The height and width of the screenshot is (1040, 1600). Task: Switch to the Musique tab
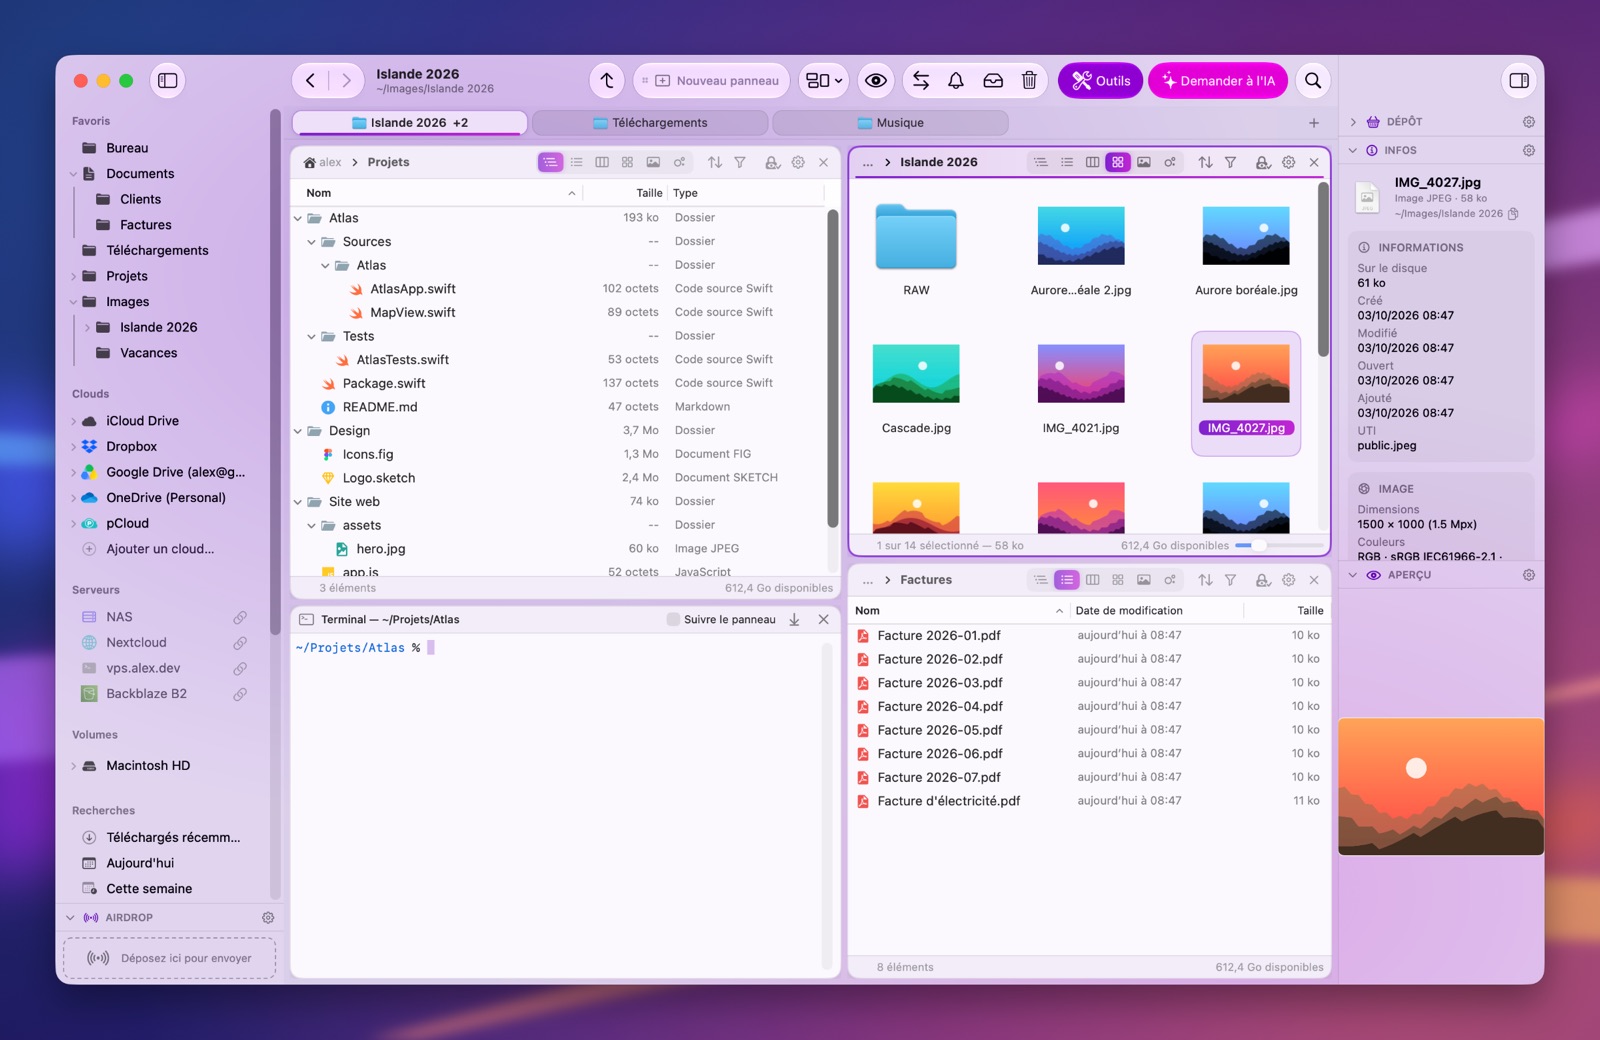[890, 123]
